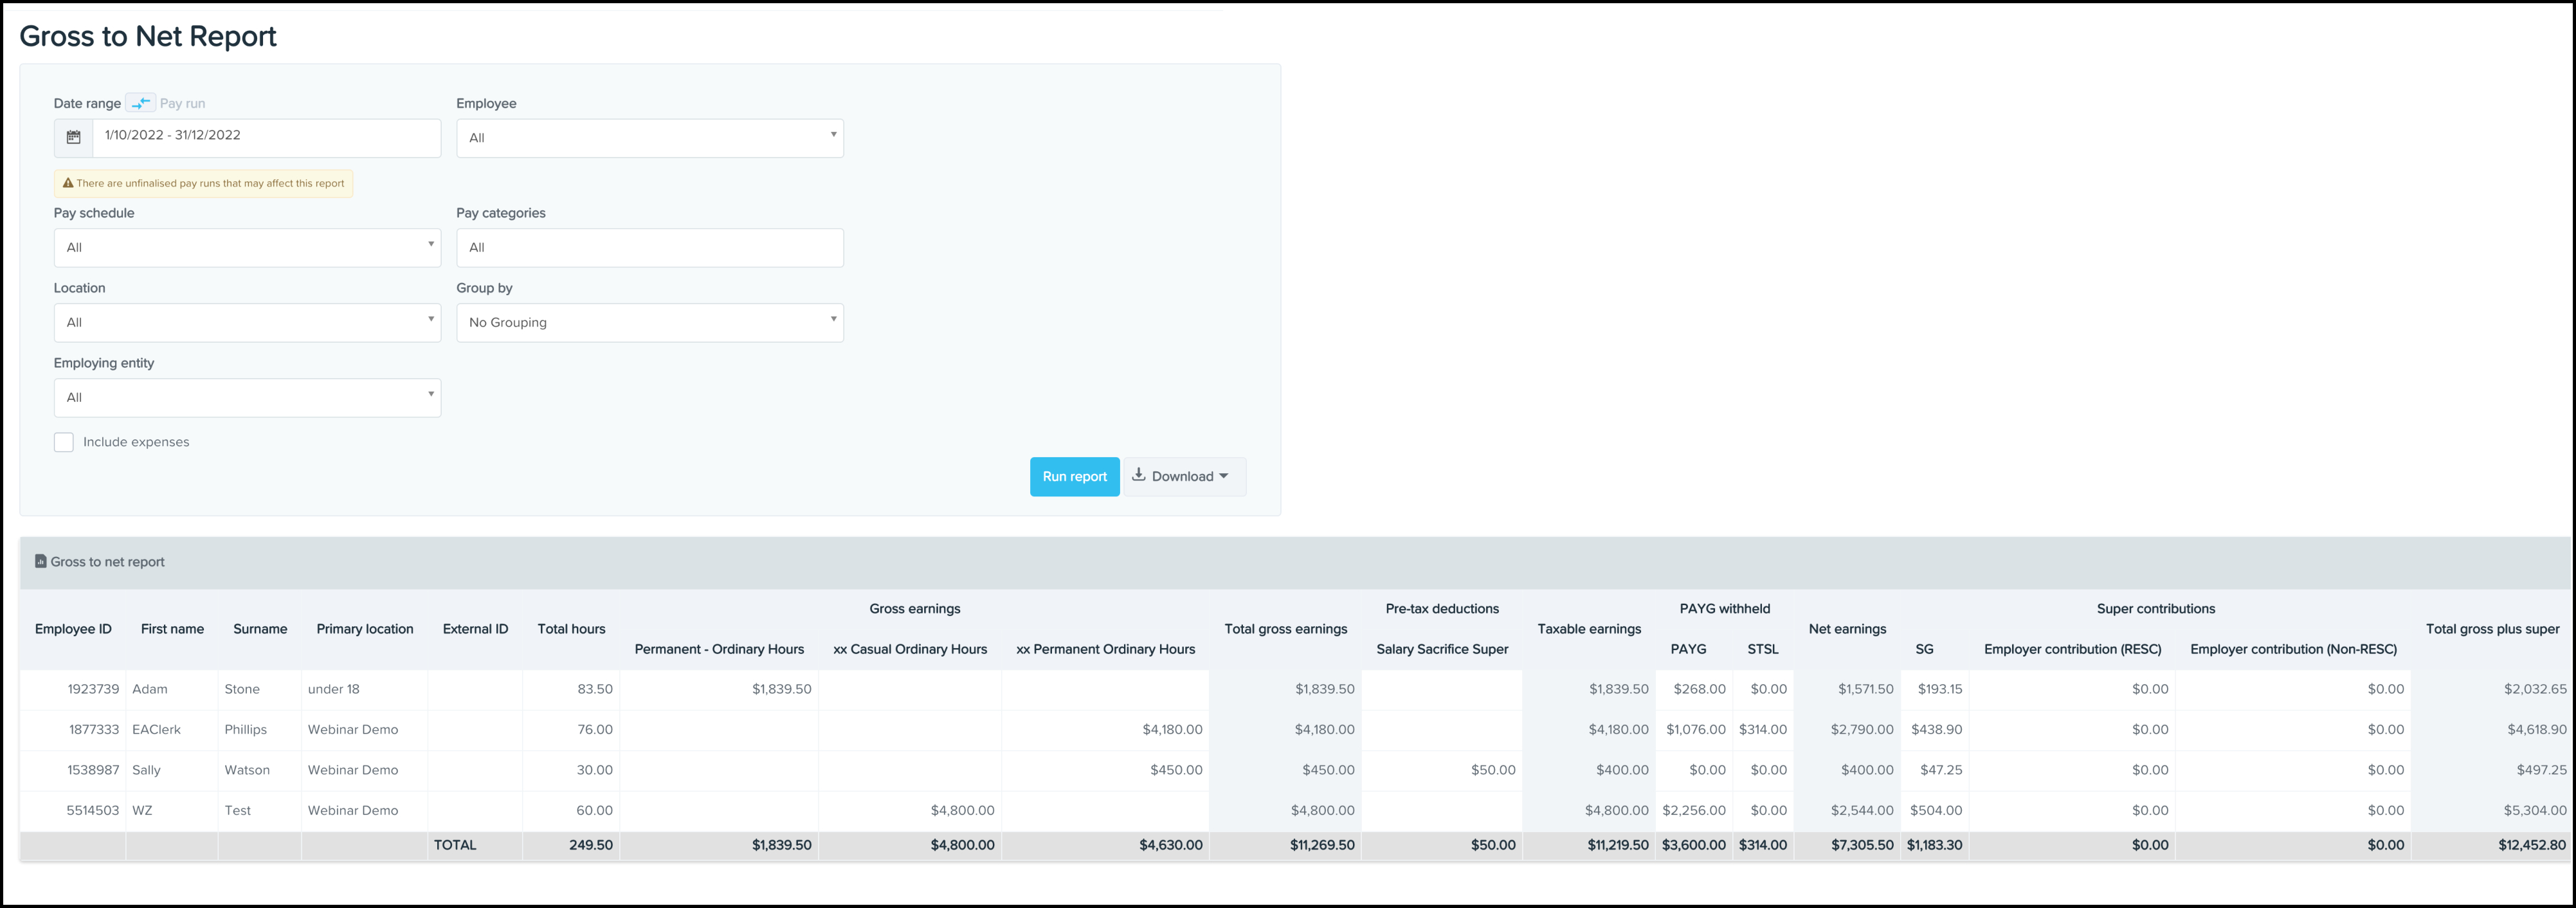
Task: Click the warning icon in unfinalised alert
Action: pyautogui.click(x=68, y=183)
